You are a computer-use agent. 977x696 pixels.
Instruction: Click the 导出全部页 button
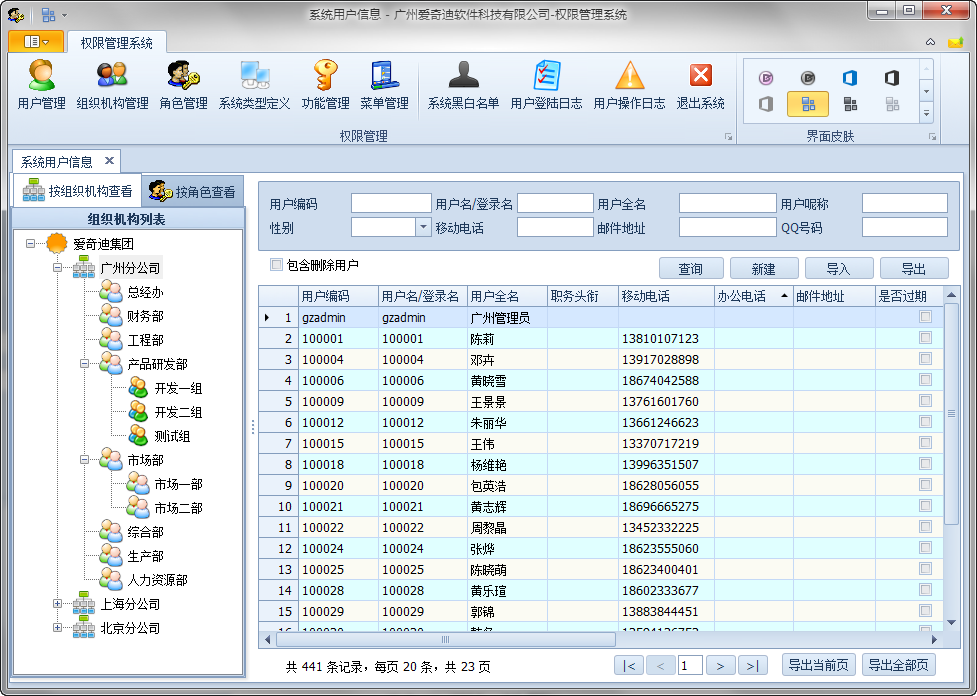[x=898, y=665]
